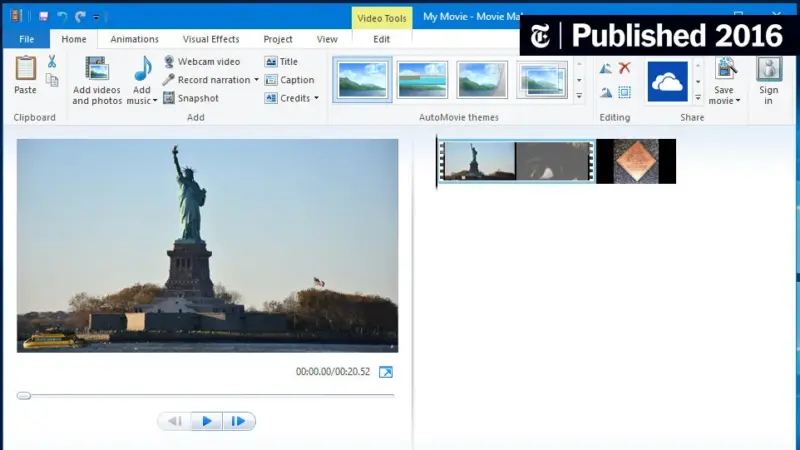Add a Caption to the clip

click(x=289, y=80)
